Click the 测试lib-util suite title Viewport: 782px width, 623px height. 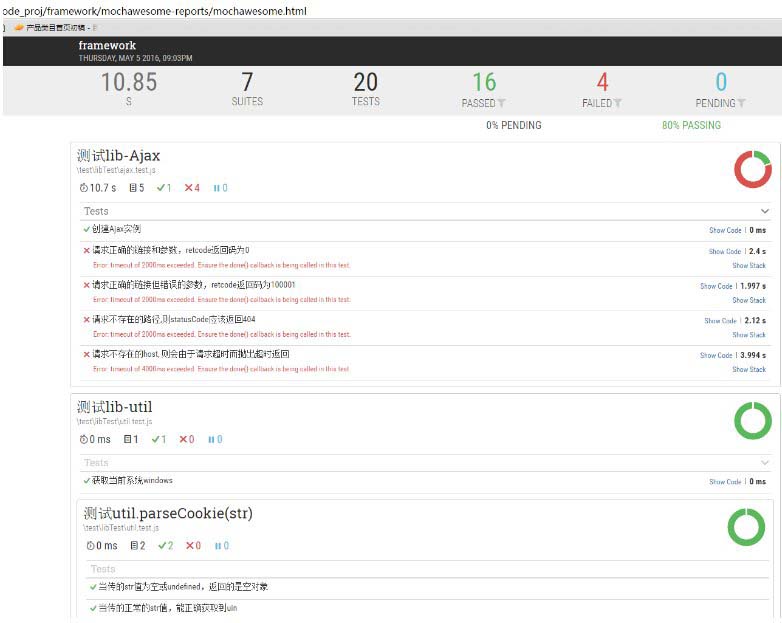114,407
